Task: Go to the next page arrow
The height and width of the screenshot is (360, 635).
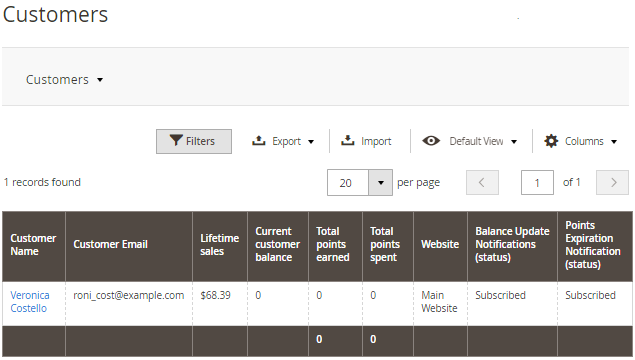Action: pyautogui.click(x=612, y=183)
